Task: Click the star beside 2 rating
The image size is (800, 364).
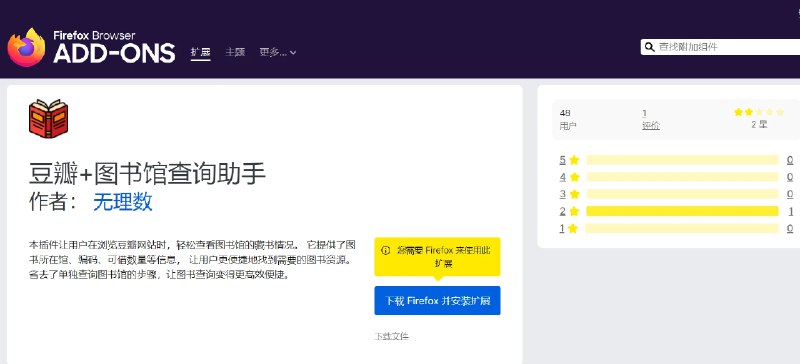Action: (x=574, y=211)
